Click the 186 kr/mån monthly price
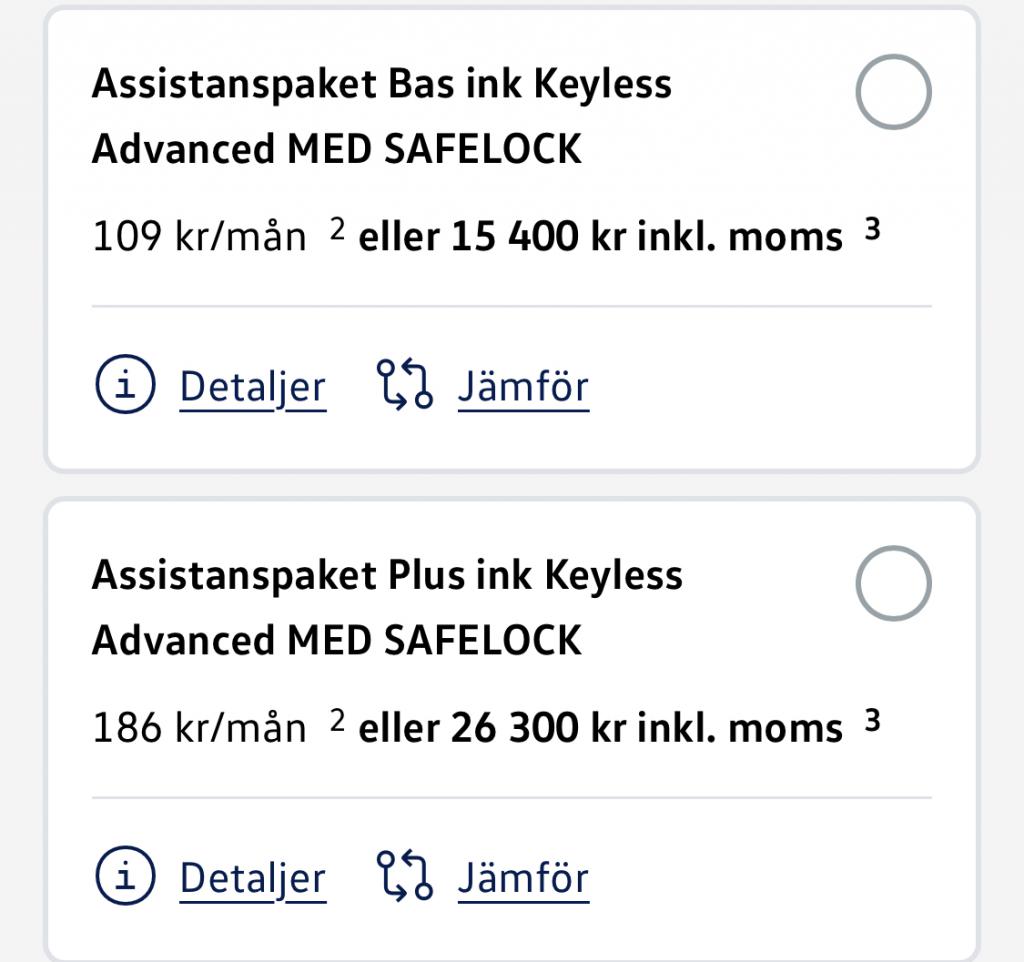 (200, 728)
